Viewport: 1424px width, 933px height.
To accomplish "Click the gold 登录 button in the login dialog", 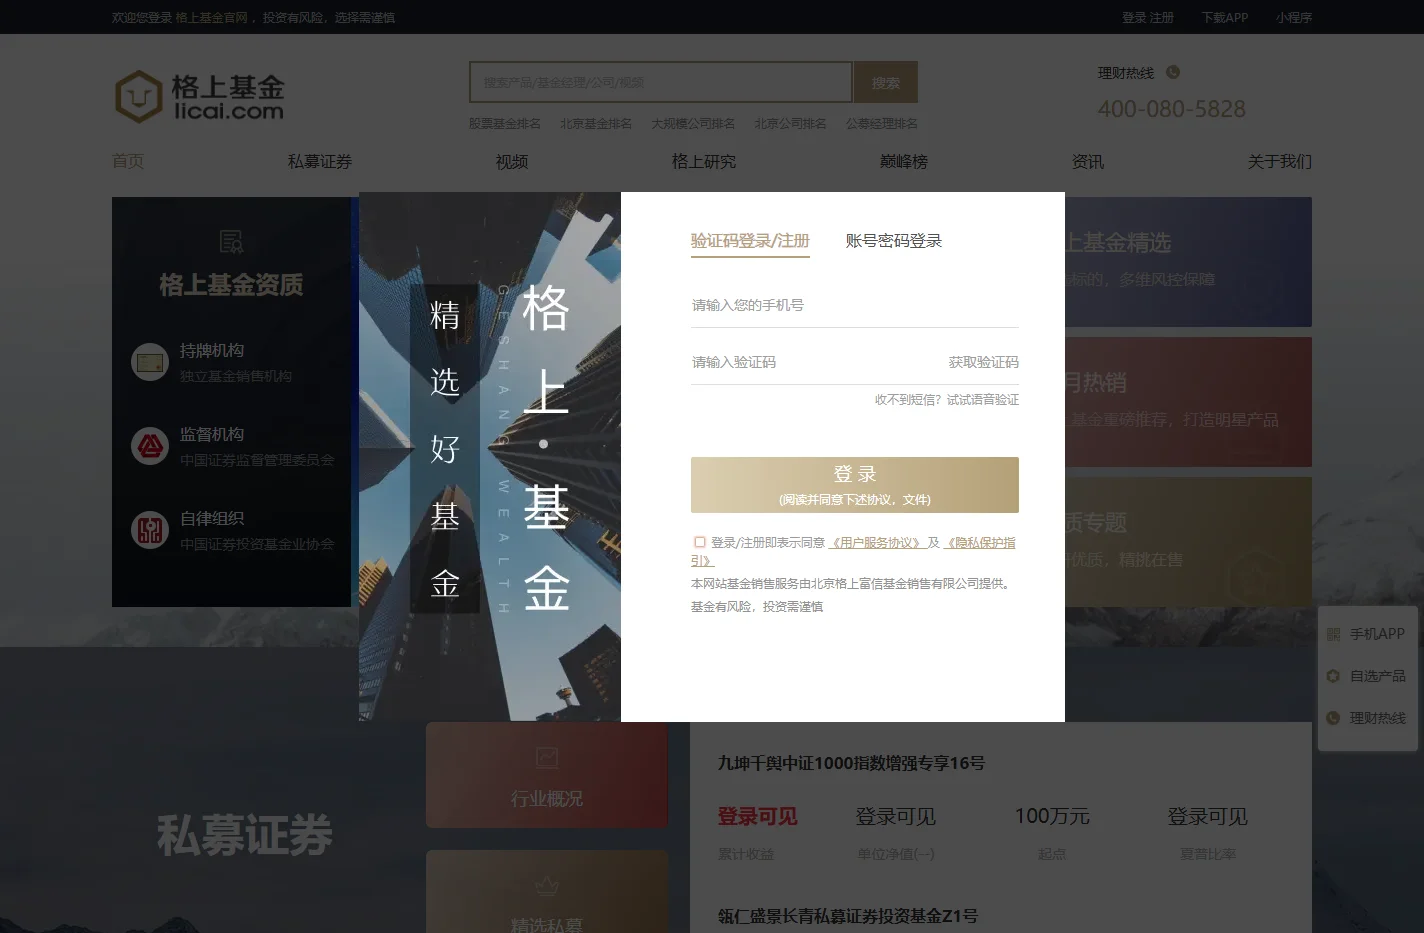I will (x=855, y=485).
